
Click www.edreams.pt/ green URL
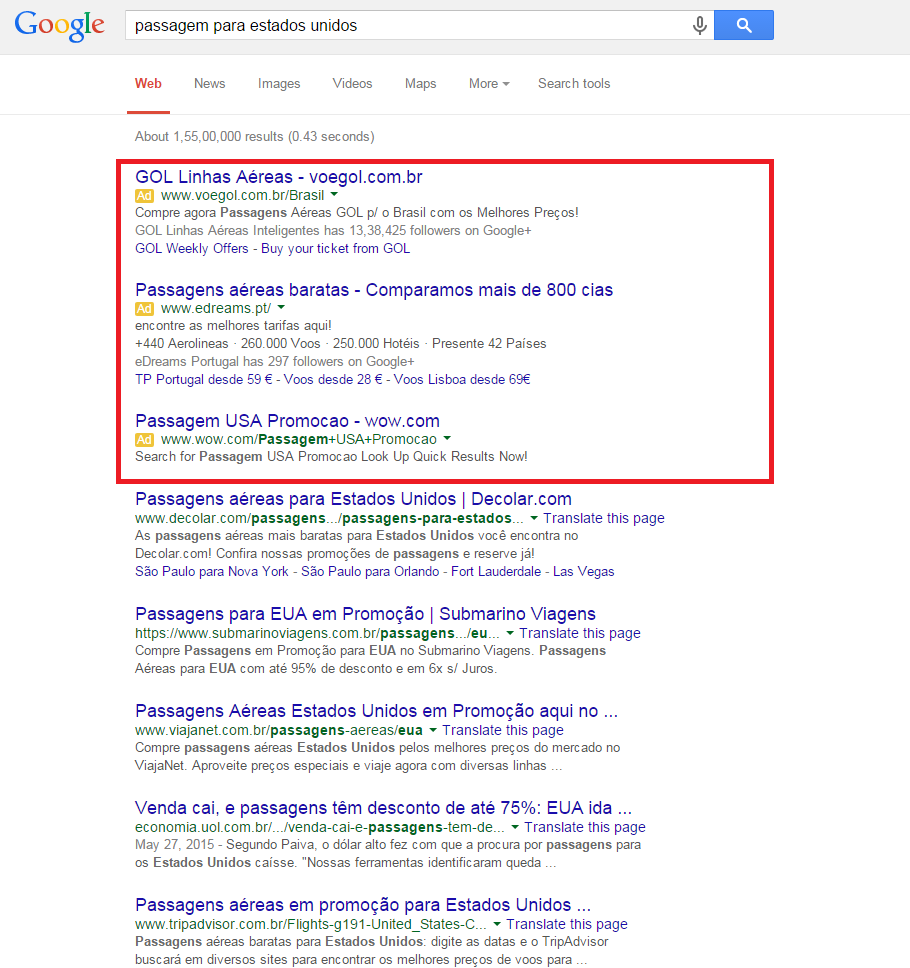[216, 308]
